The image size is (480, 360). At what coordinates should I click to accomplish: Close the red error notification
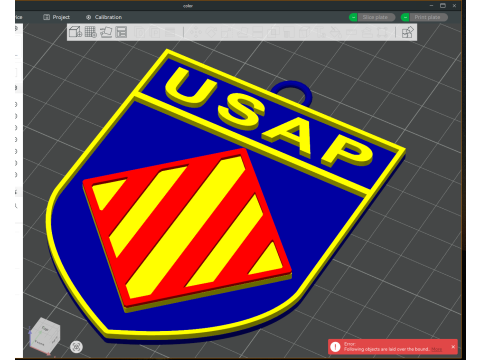[x=453, y=347]
